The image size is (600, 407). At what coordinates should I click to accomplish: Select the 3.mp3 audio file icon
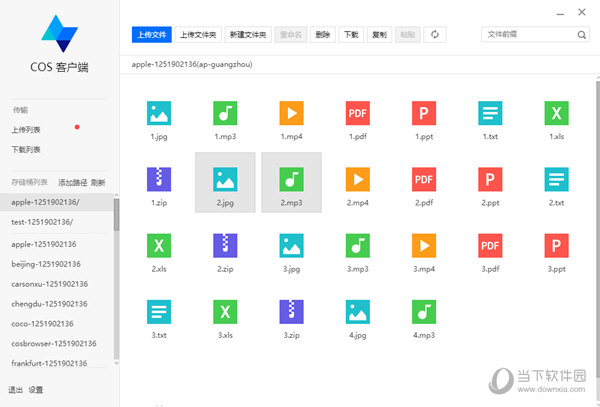pos(358,246)
